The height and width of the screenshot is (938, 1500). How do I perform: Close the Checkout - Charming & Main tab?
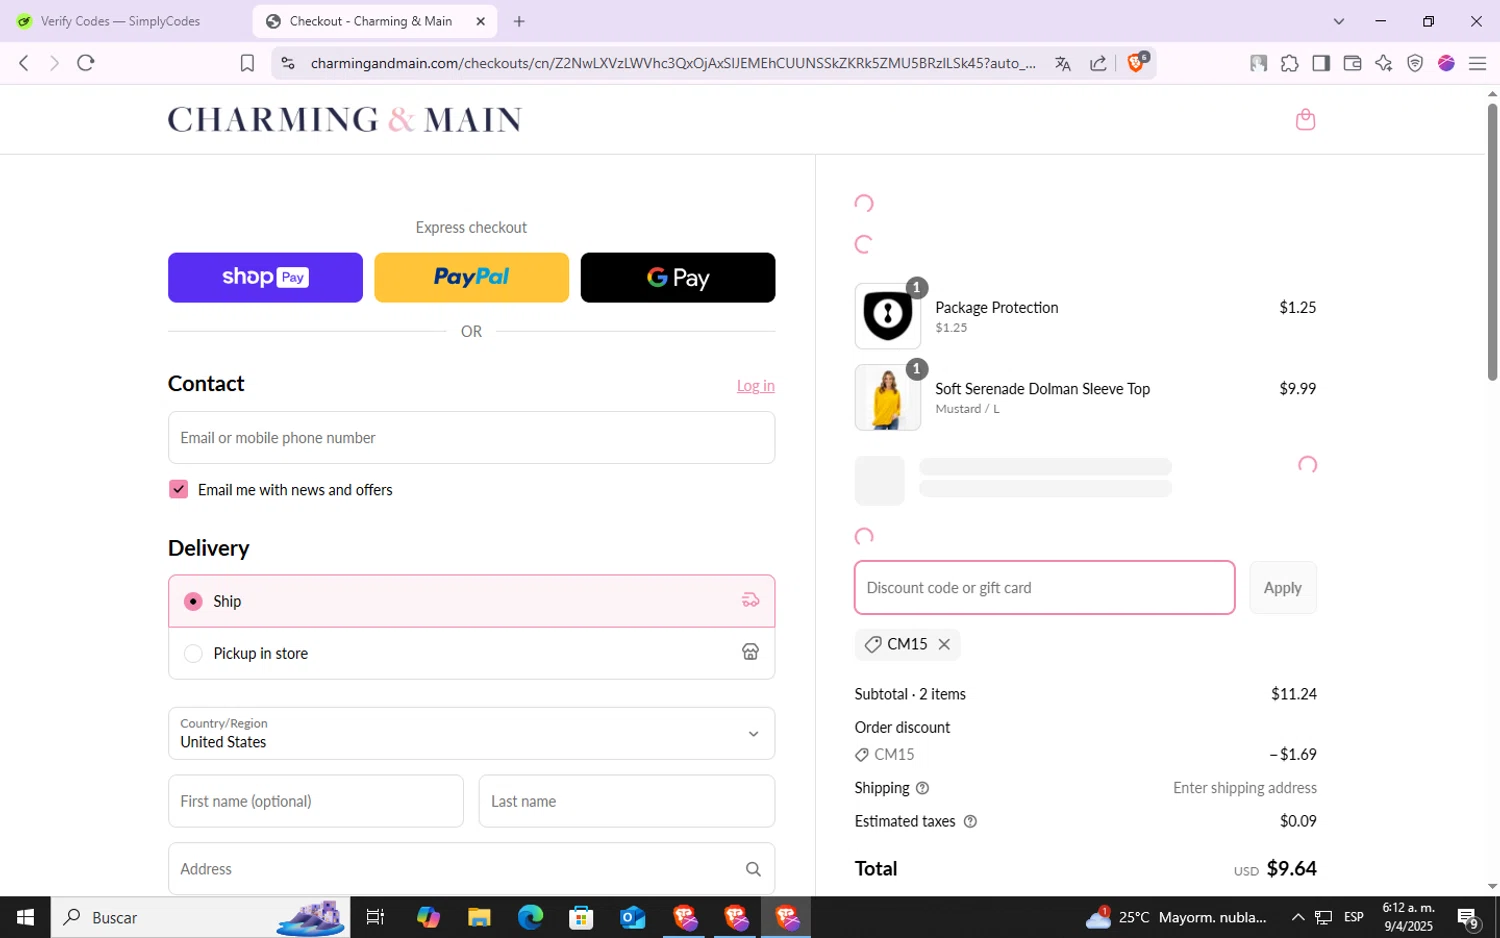coord(481,21)
